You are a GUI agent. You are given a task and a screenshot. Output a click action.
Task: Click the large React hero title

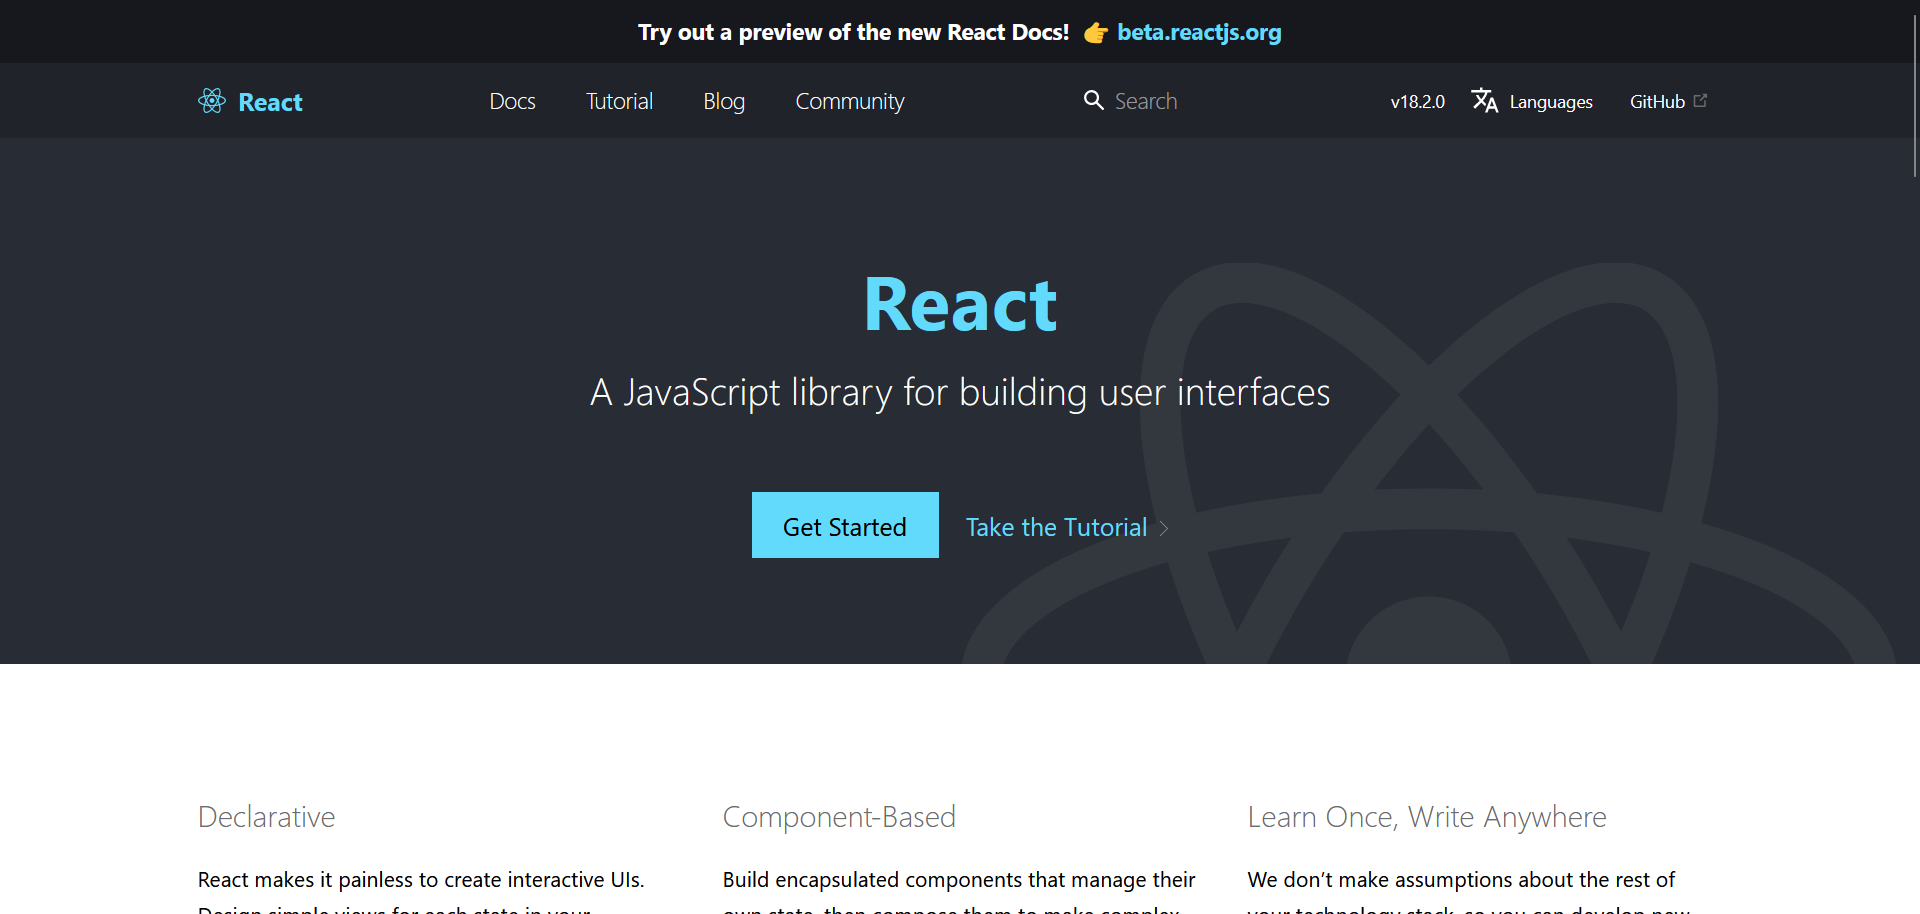(x=960, y=304)
